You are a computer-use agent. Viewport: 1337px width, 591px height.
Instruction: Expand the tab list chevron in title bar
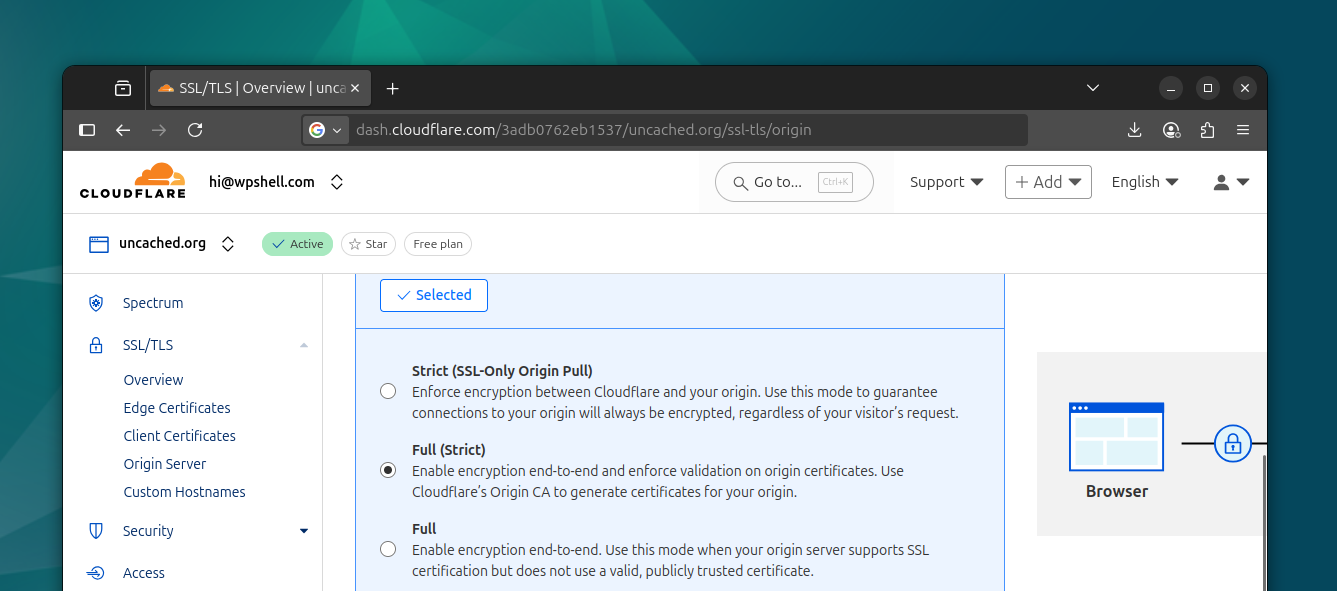coord(1093,88)
